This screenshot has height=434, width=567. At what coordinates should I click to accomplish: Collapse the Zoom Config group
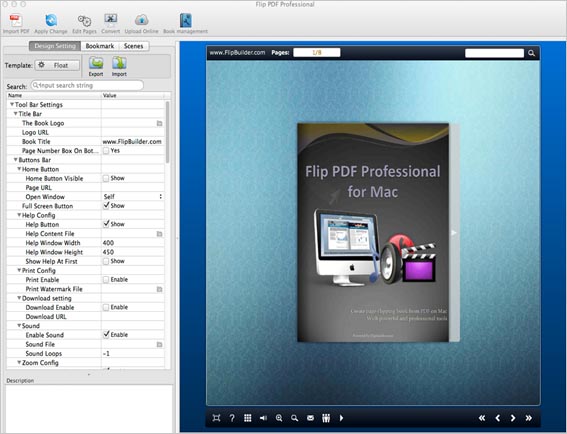click(x=19, y=363)
